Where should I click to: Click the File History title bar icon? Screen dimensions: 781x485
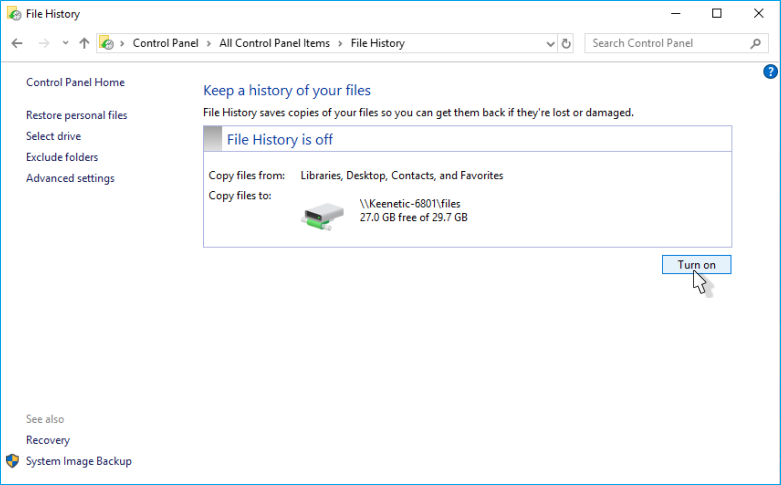(x=13, y=14)
